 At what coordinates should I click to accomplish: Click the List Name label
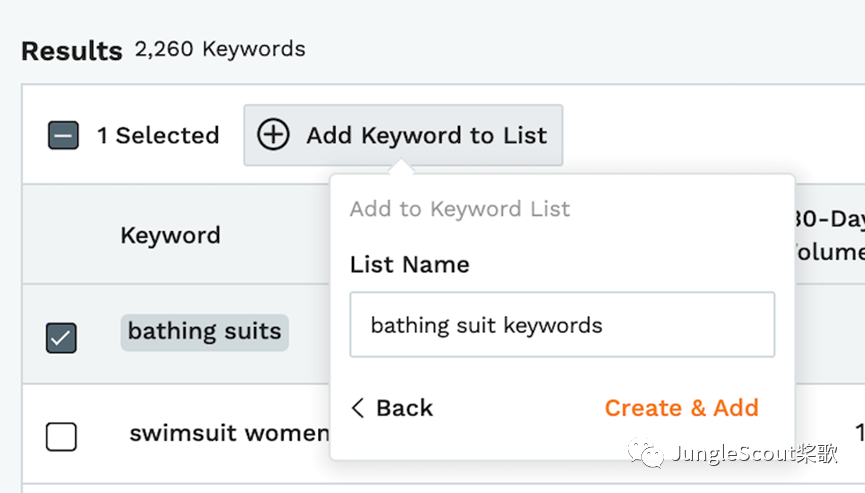[x=409, y=265]
